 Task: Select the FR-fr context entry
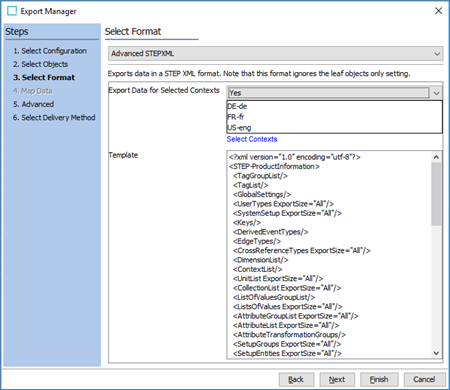235,117
